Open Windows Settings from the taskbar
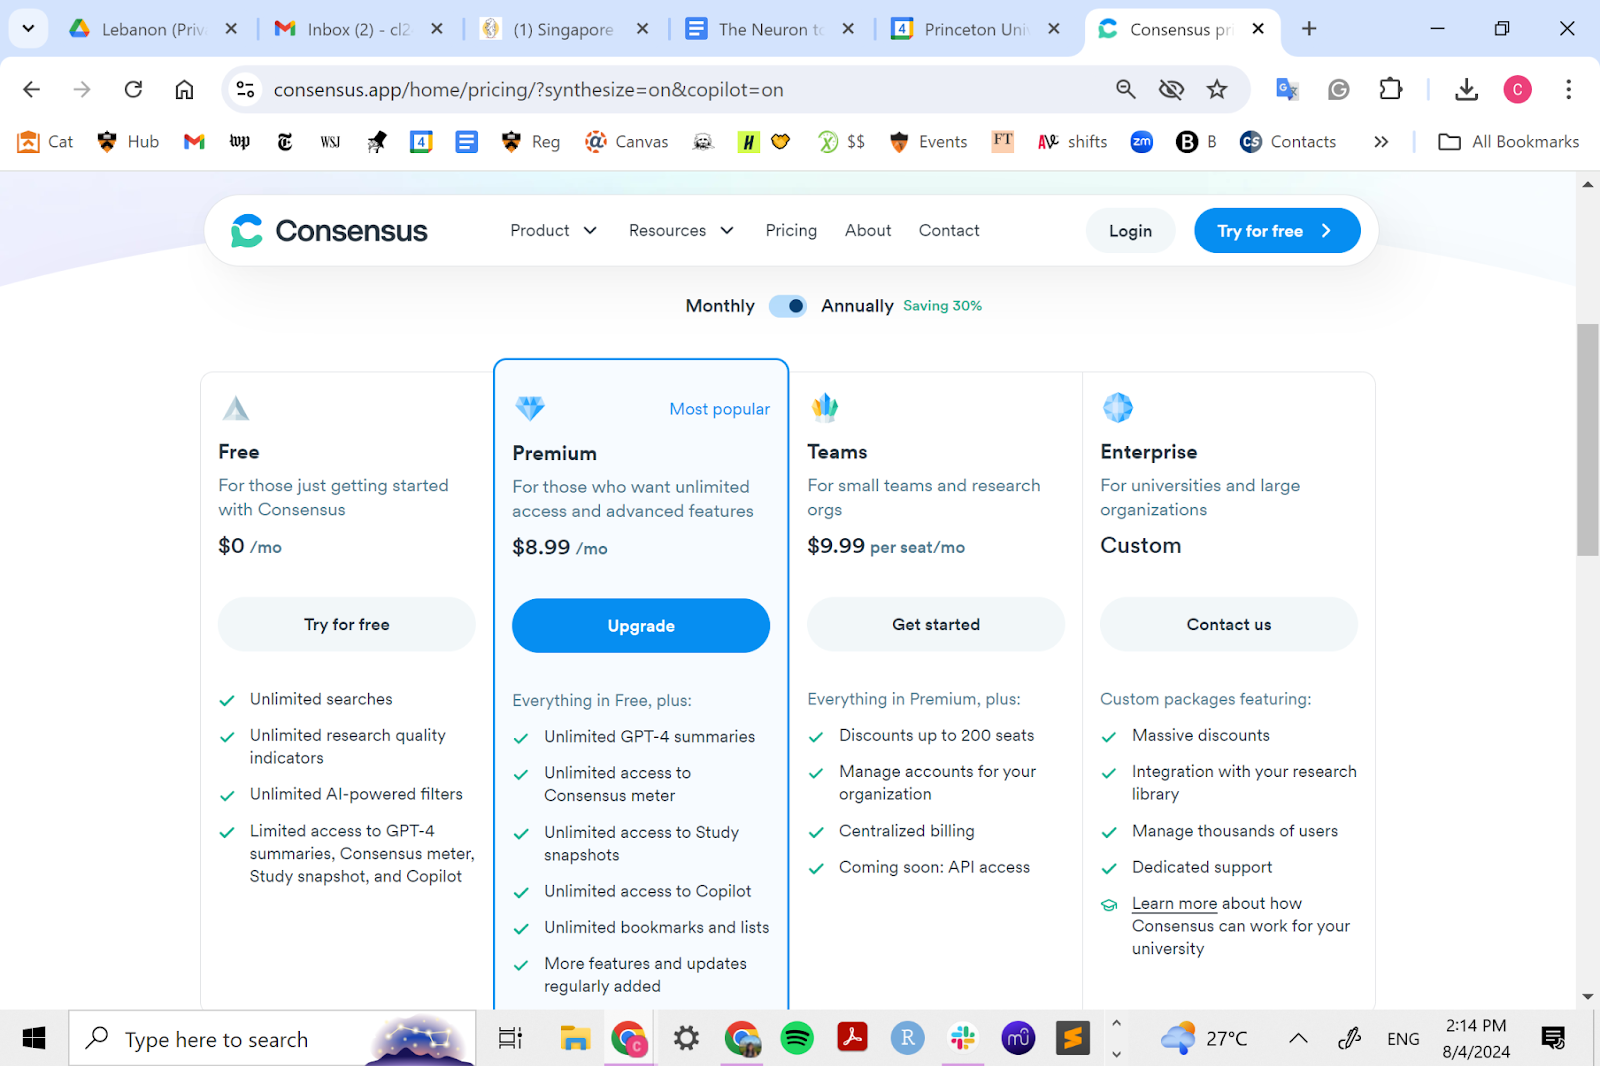The height and width of the screenshot is (1066, 1600). [x=686, y=1038]
